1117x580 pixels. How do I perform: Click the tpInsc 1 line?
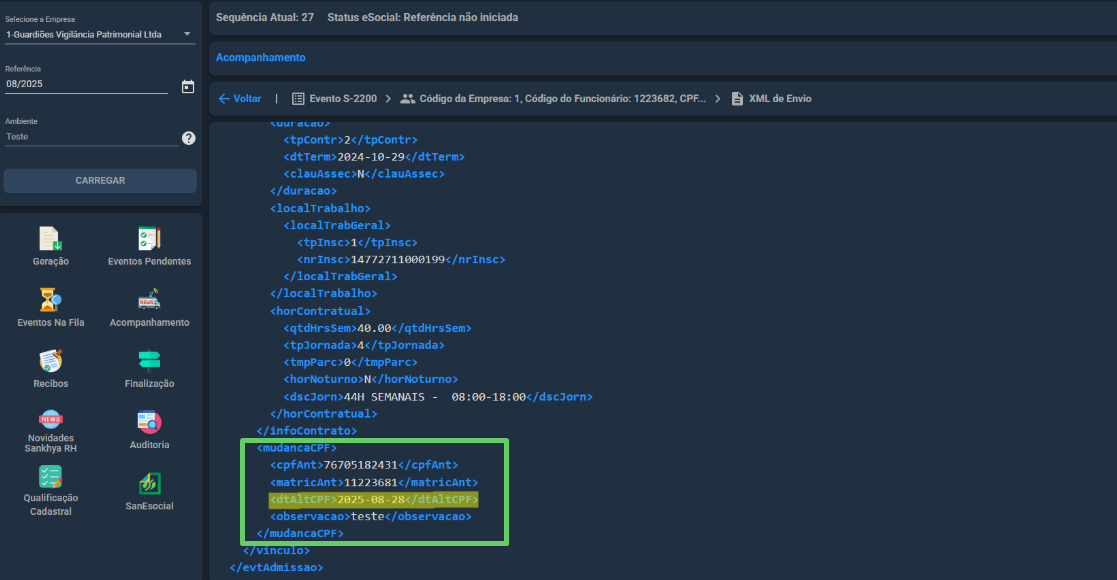[357, 242]
